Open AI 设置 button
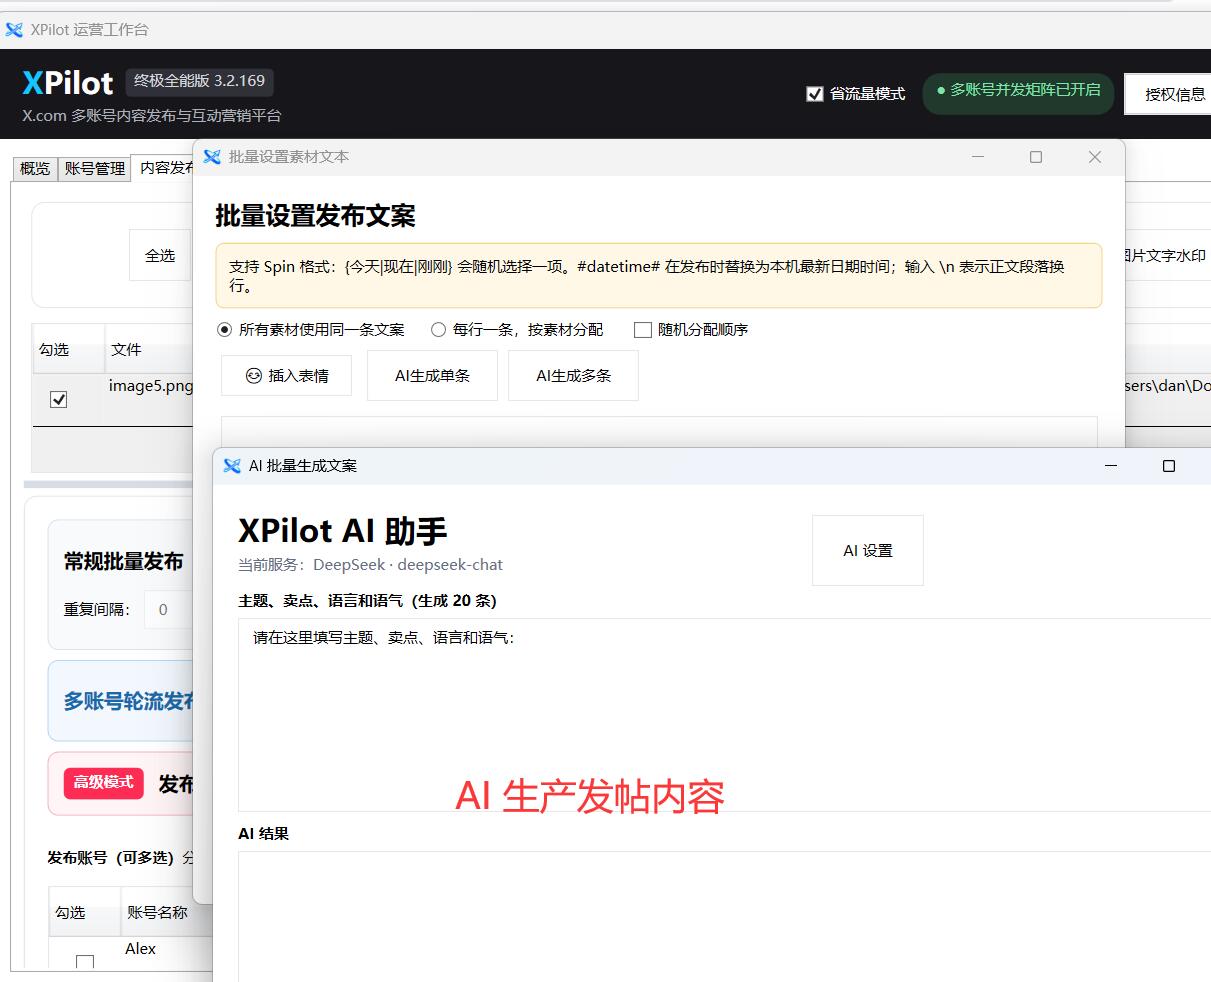This screenshot has height=982, width=1211. [868, 551]
